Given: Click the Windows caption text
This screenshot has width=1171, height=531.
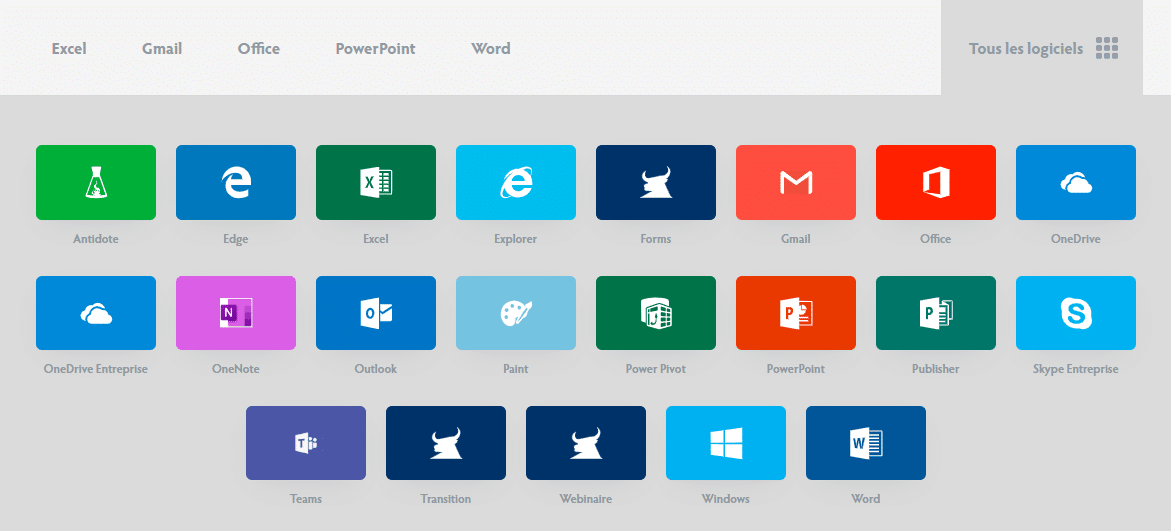Looking at the screenshot, I should (x=726, y=499).
